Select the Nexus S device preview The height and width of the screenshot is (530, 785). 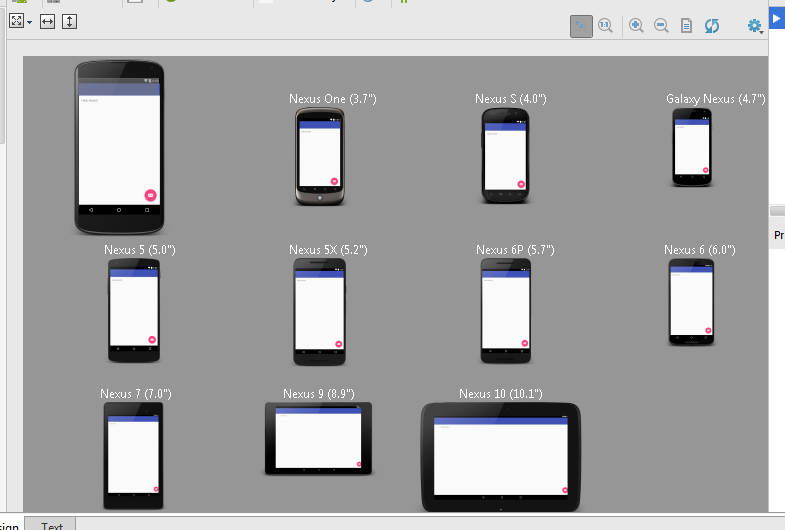coord(505,156)
